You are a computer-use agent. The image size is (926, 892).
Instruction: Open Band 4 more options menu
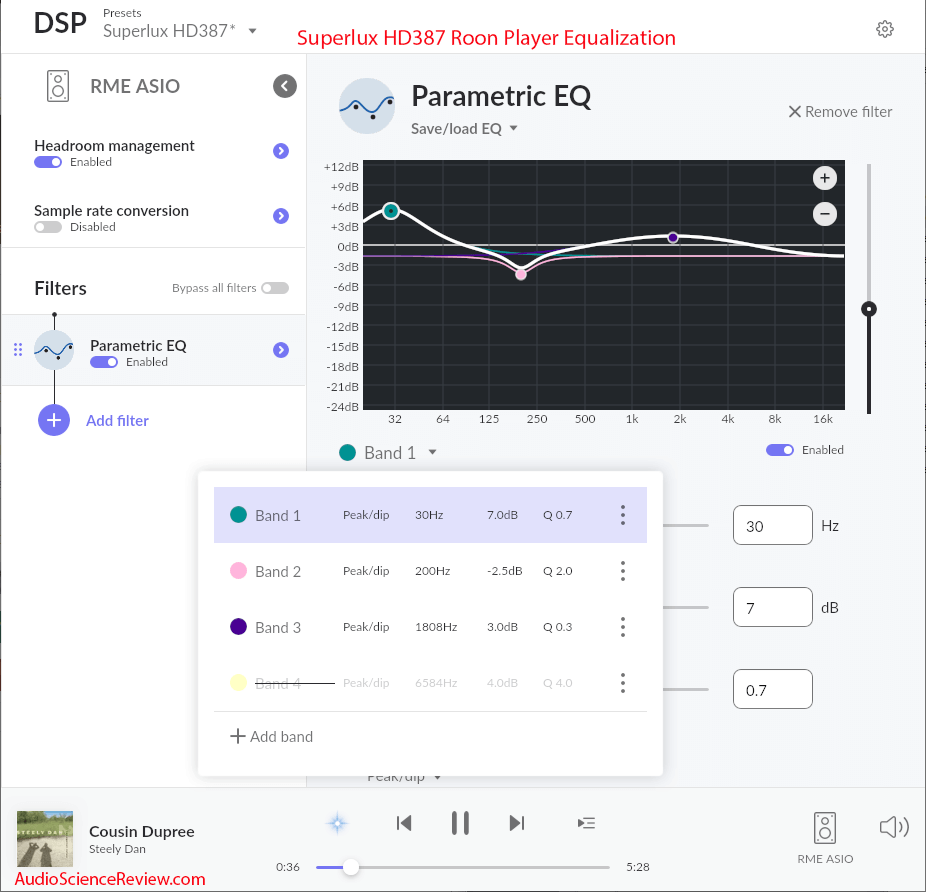coord(622,683)
